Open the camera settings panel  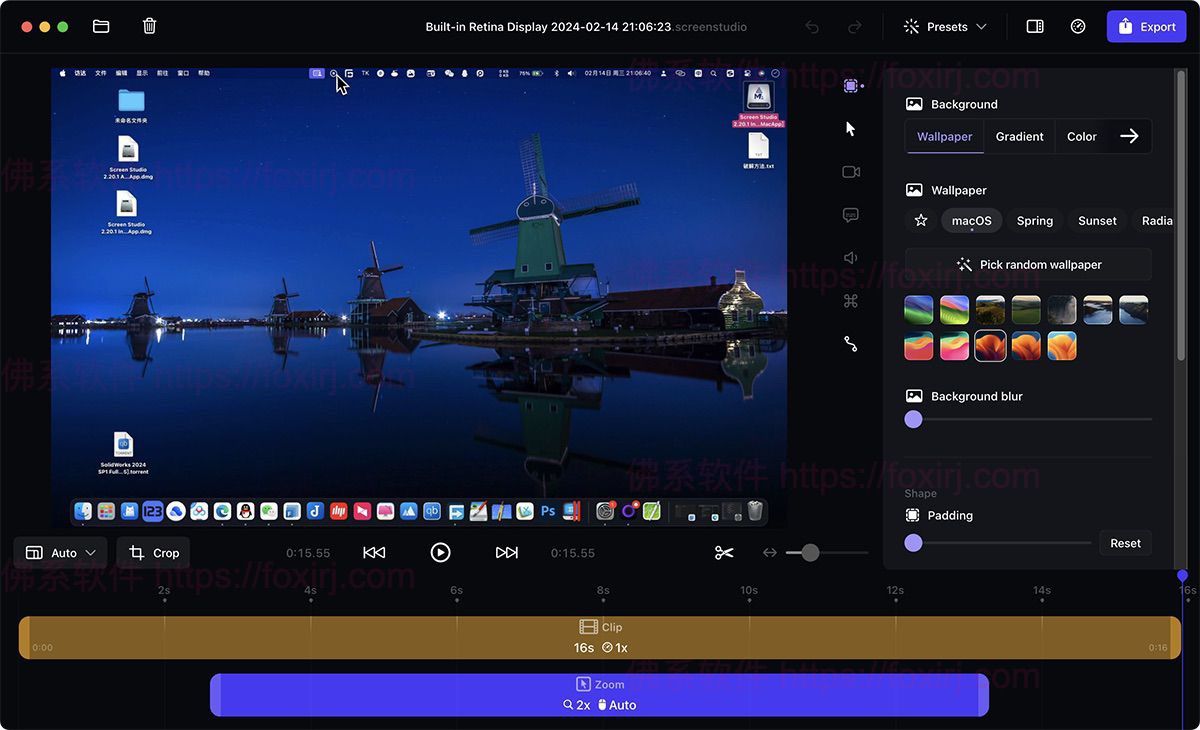coord(850,171)
